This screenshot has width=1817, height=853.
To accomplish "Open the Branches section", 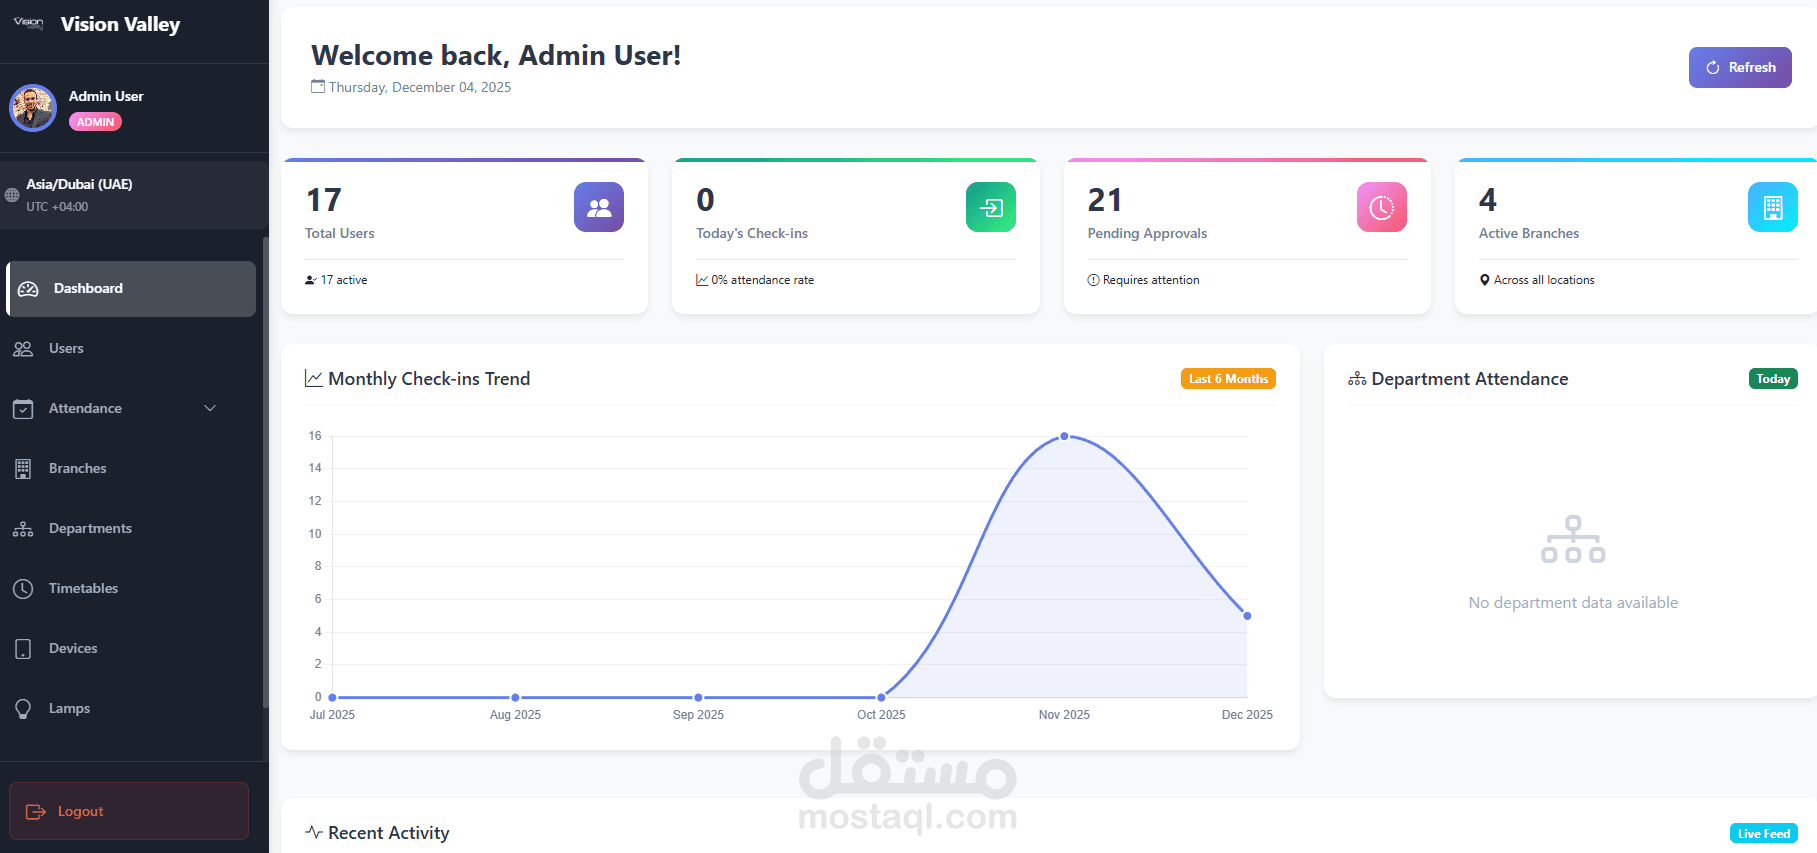I will [131, 469].
